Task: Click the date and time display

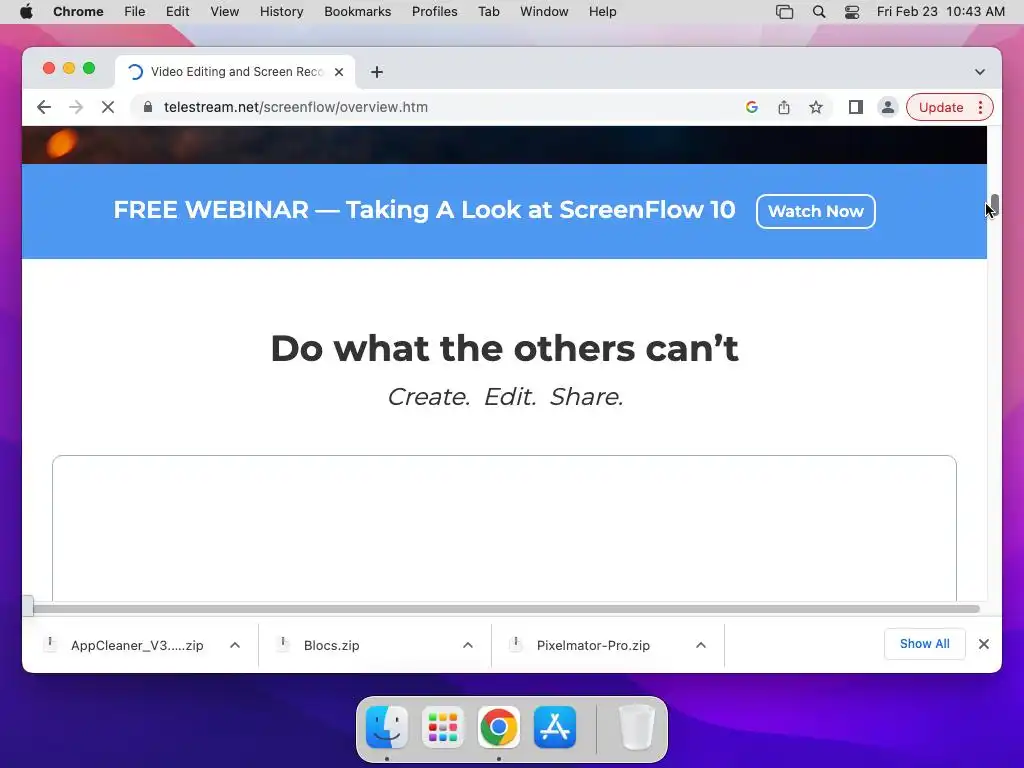Action: point(940,12)
